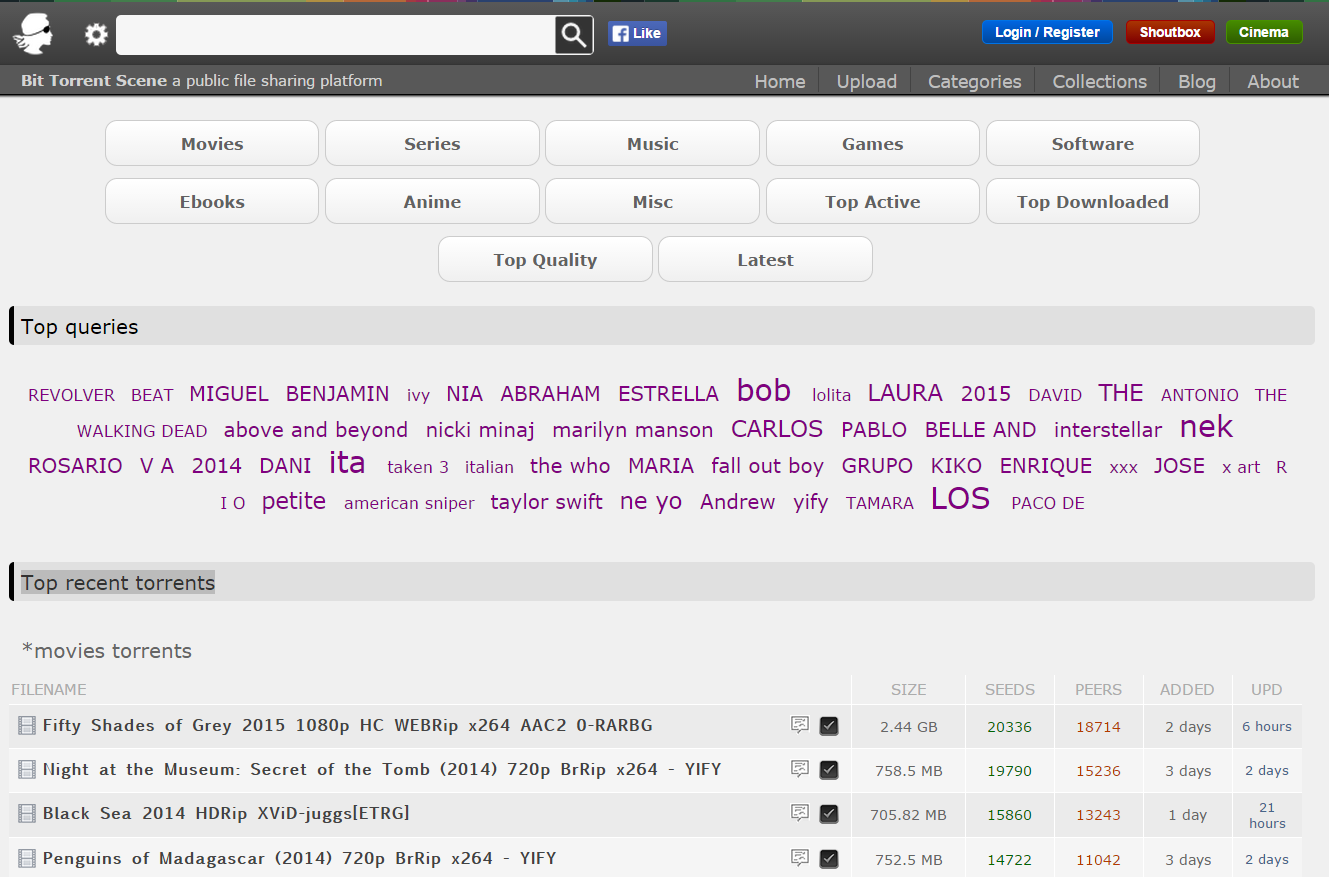Browse the Software category

(1093, 143)
